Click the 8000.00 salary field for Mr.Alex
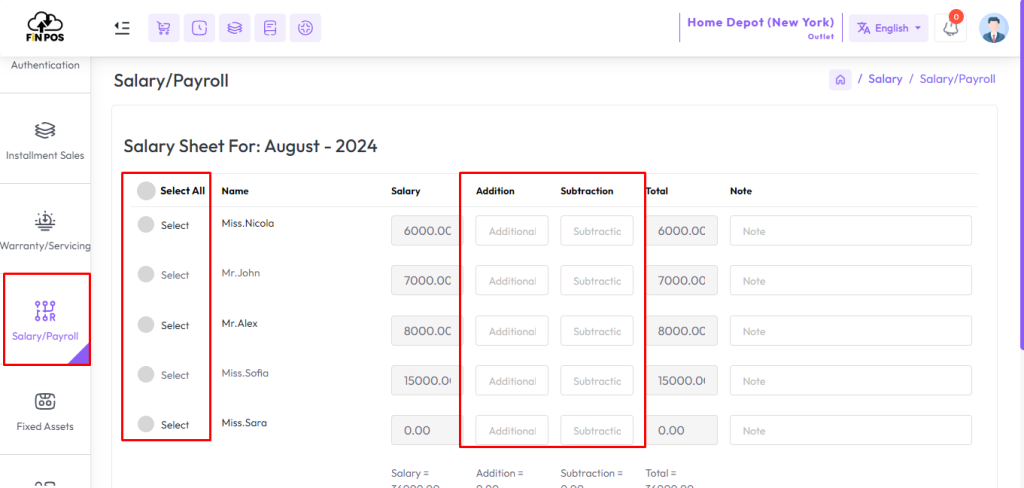Image resolution: width=1024 pixels, height=488 pixels. 427,331
